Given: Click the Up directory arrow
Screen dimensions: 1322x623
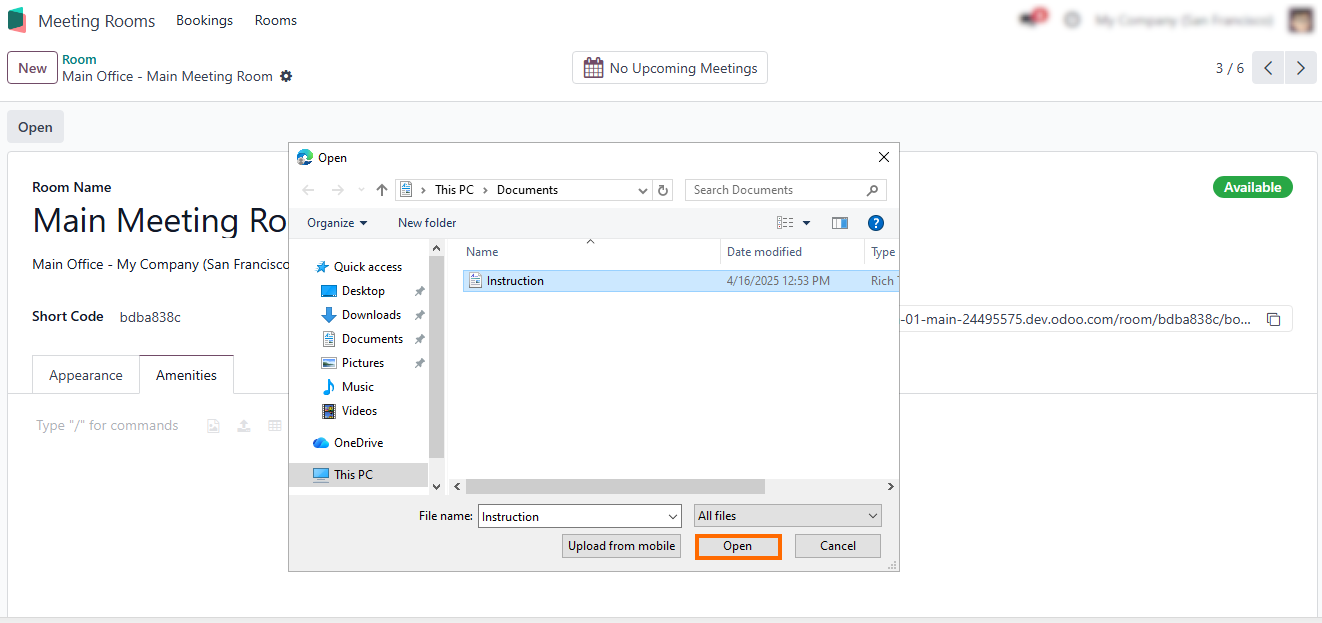Looking at the screenshot, I should pyautogui.click(x=382, y=190).
